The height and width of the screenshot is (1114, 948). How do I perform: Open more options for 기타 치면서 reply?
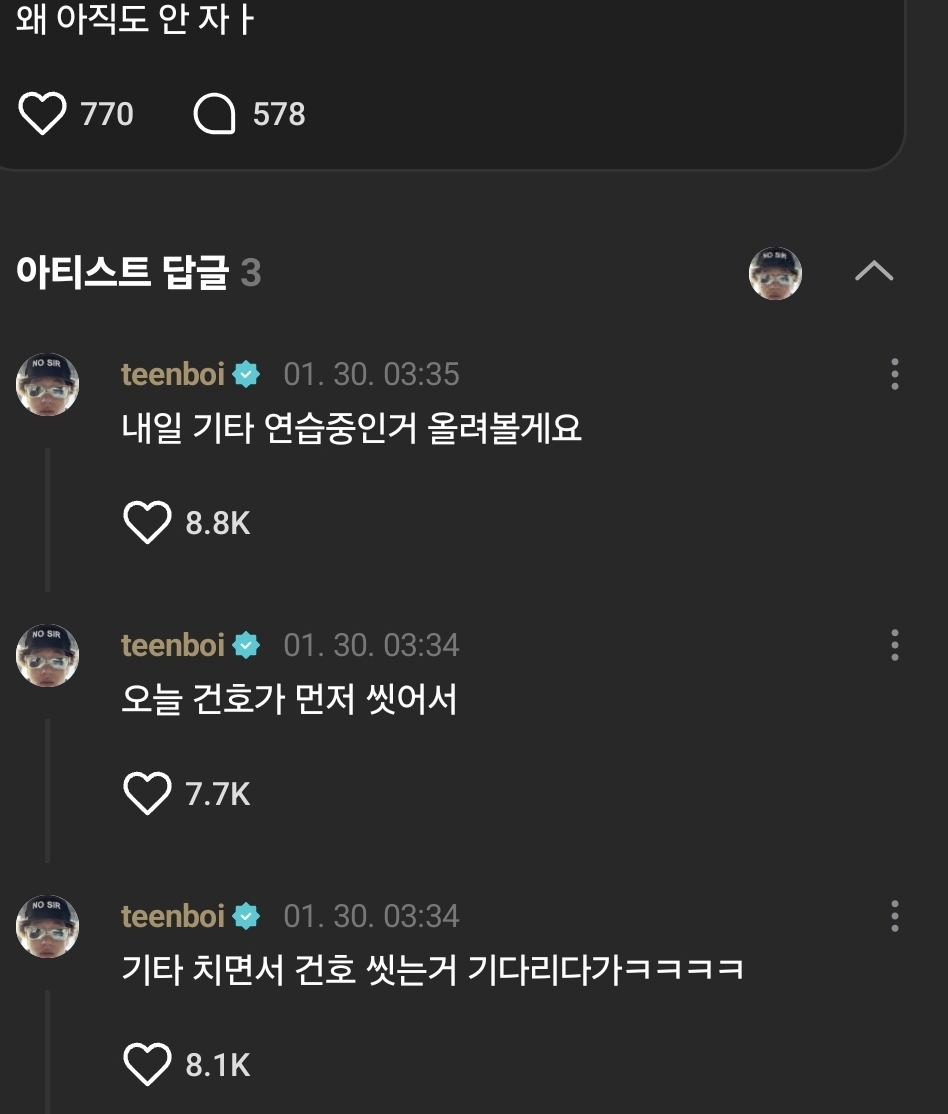click(895, 916)
